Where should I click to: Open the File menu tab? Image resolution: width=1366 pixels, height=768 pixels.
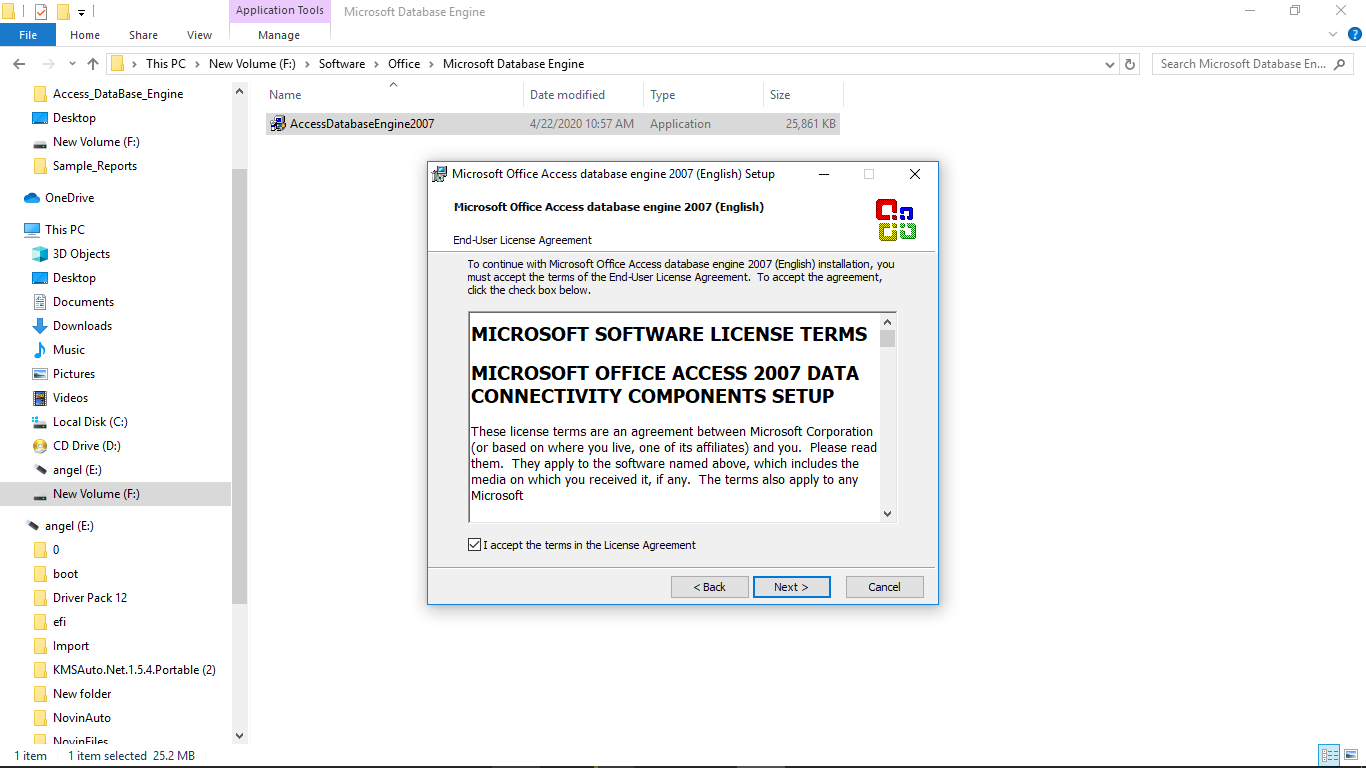(x=28, y=35)
